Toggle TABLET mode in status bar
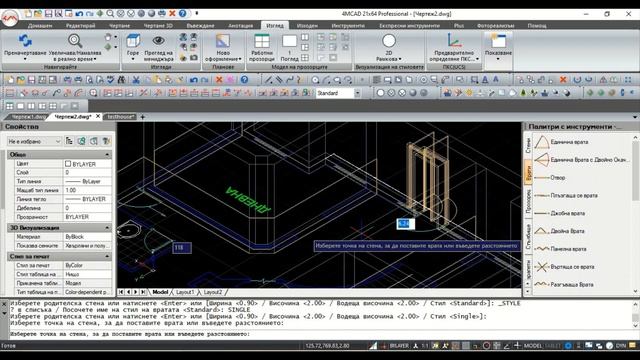This screenshot has height=360, width=640. (x=553, y=346)
